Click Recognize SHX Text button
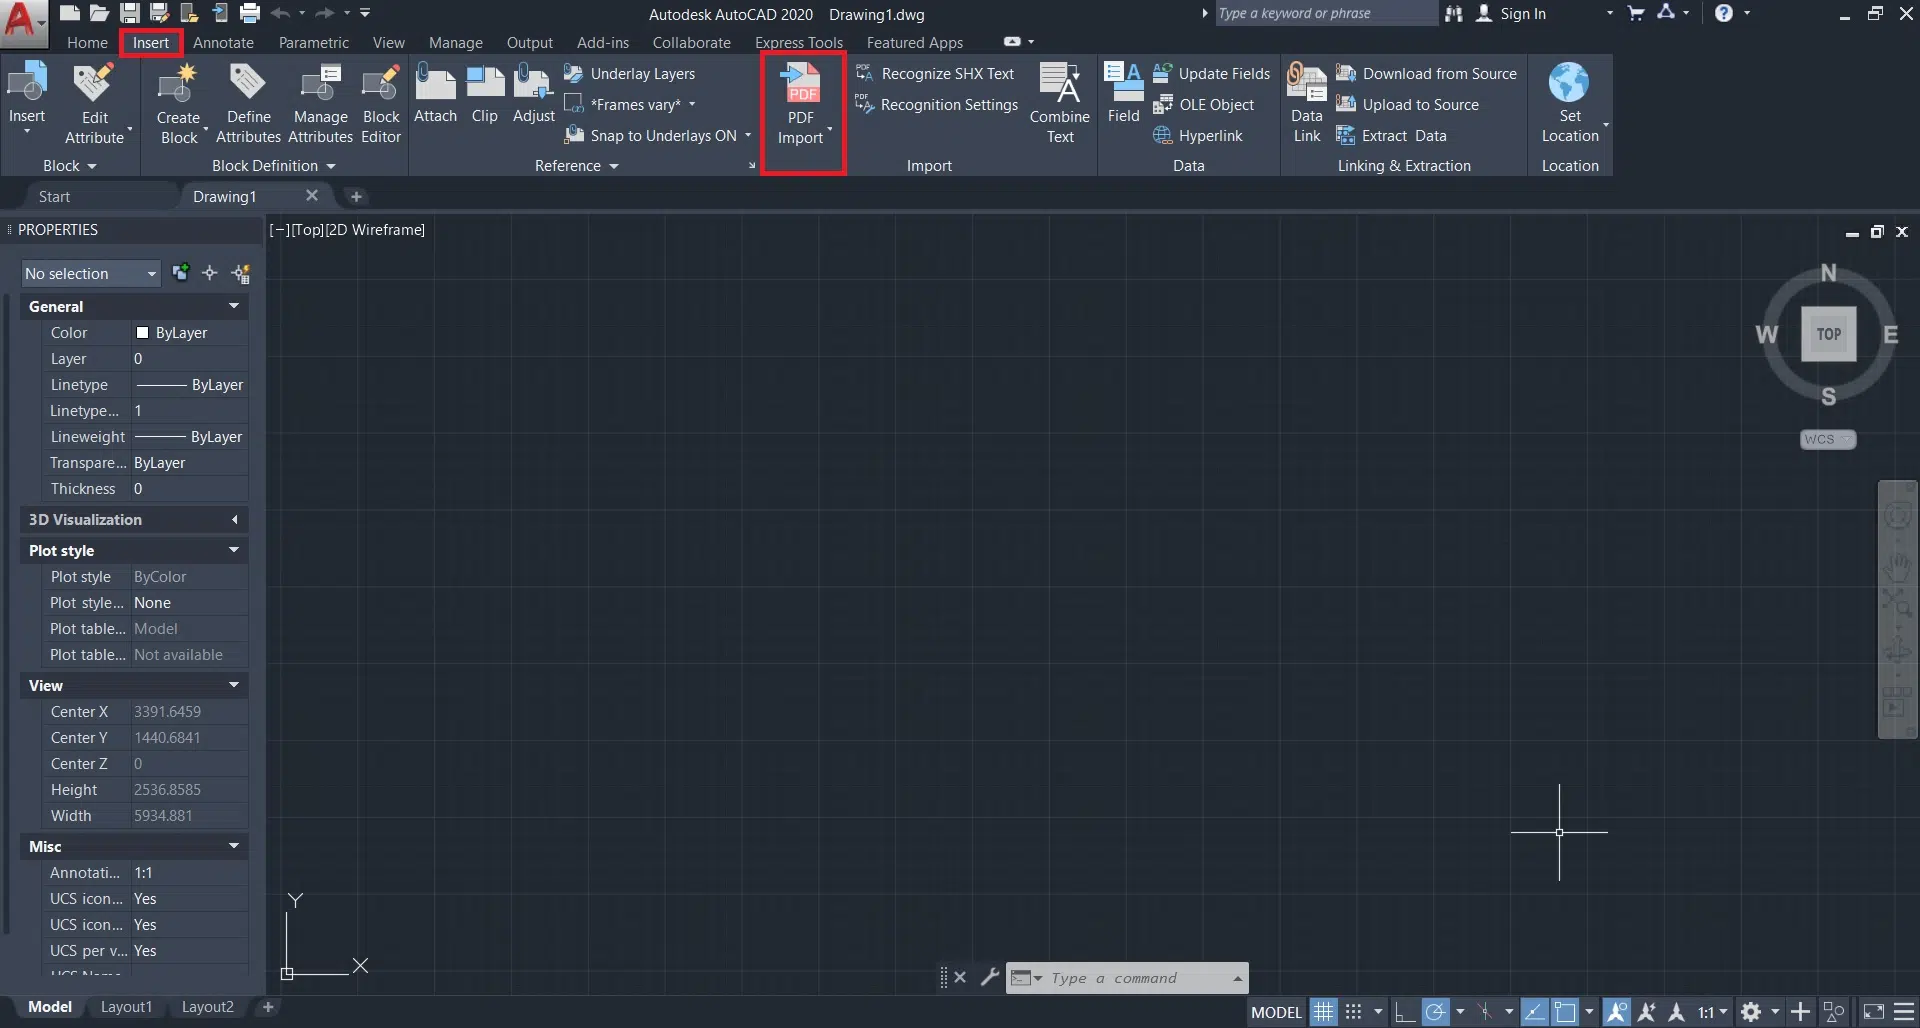This screenshot has height=1028, width=1920. pos(935,74)
